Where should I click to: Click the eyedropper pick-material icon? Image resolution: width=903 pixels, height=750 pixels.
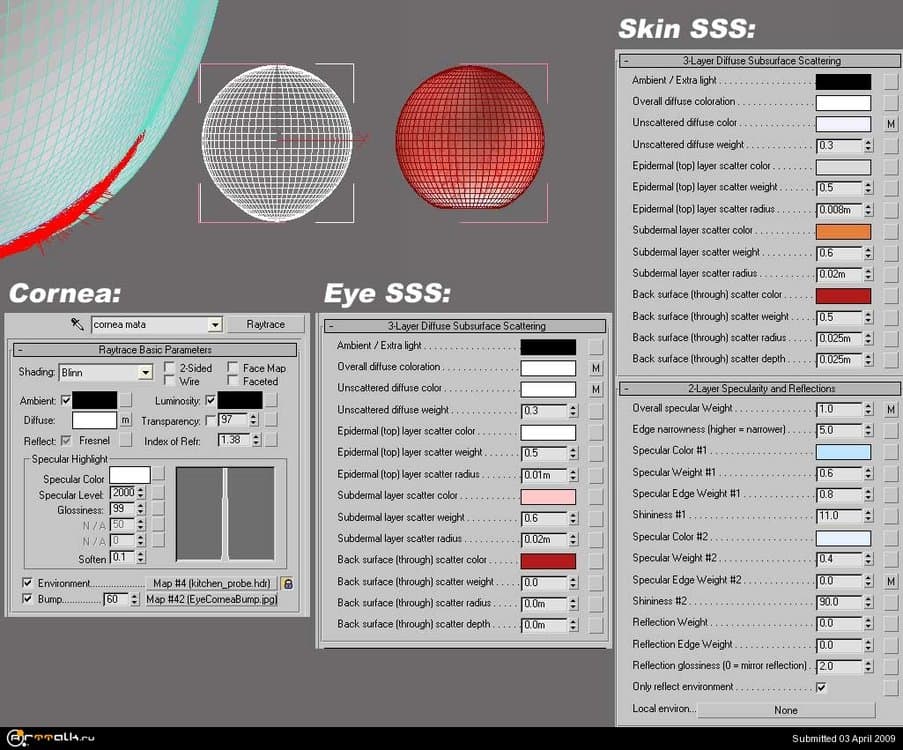pos(76,324)
